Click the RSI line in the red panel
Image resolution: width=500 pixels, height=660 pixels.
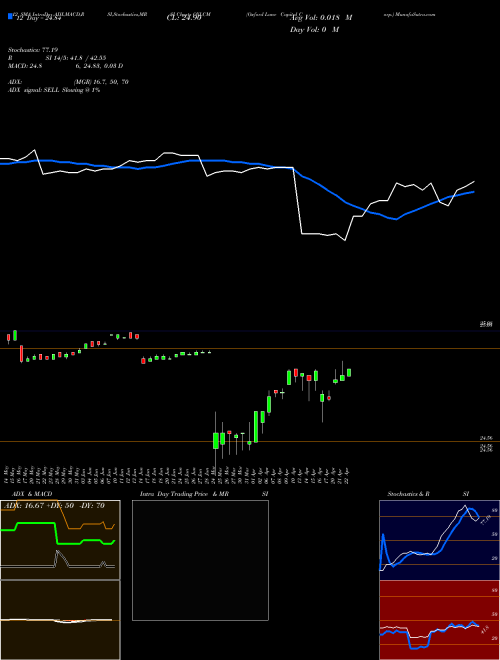point(442,630)
